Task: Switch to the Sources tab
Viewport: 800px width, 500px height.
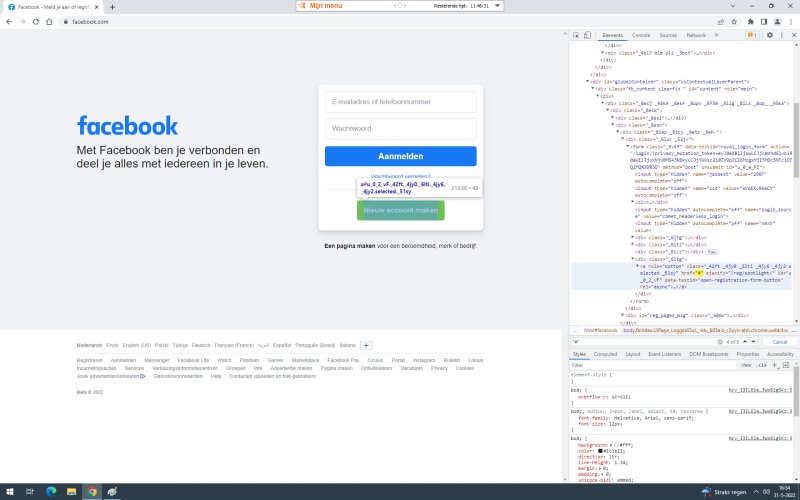Action: pos(668,35)
